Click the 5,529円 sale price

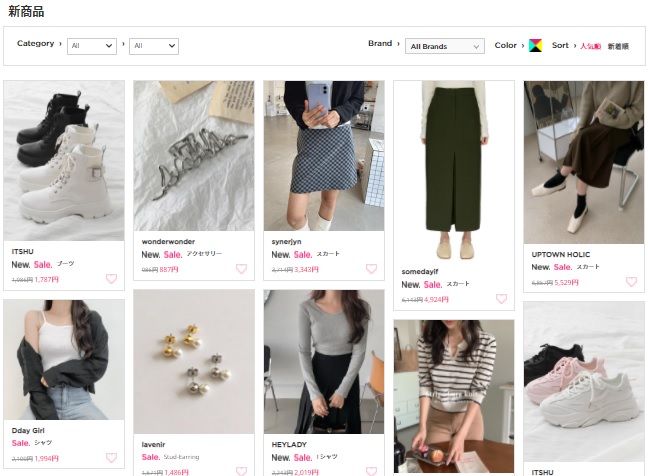click(567, 283)
